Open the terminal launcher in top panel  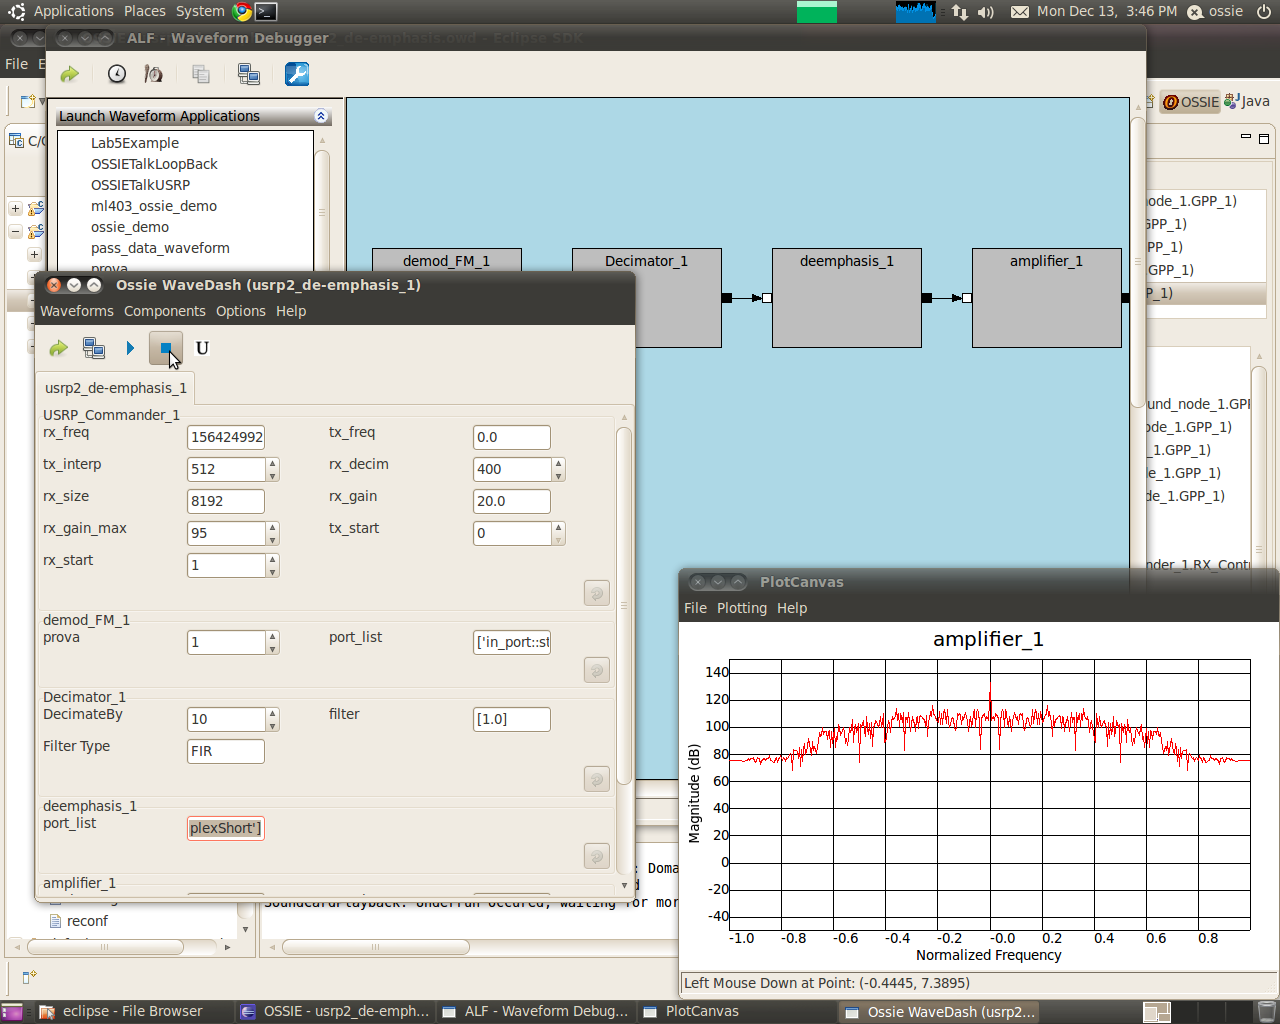pos(266,12)
